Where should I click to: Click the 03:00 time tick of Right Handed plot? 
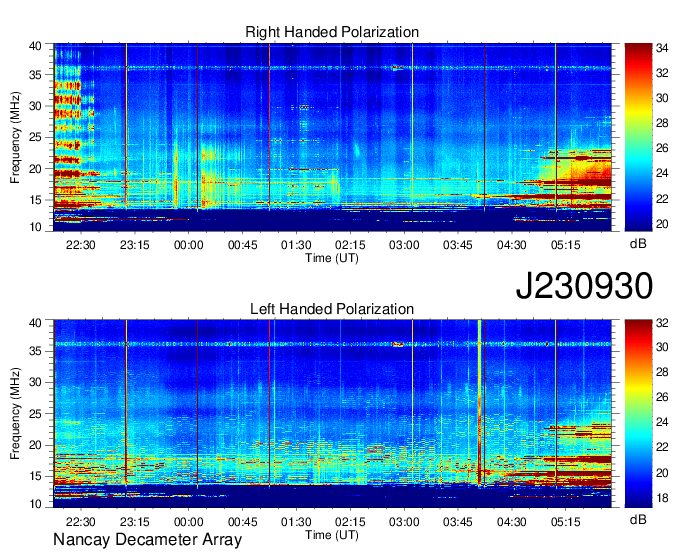(404, 245)
